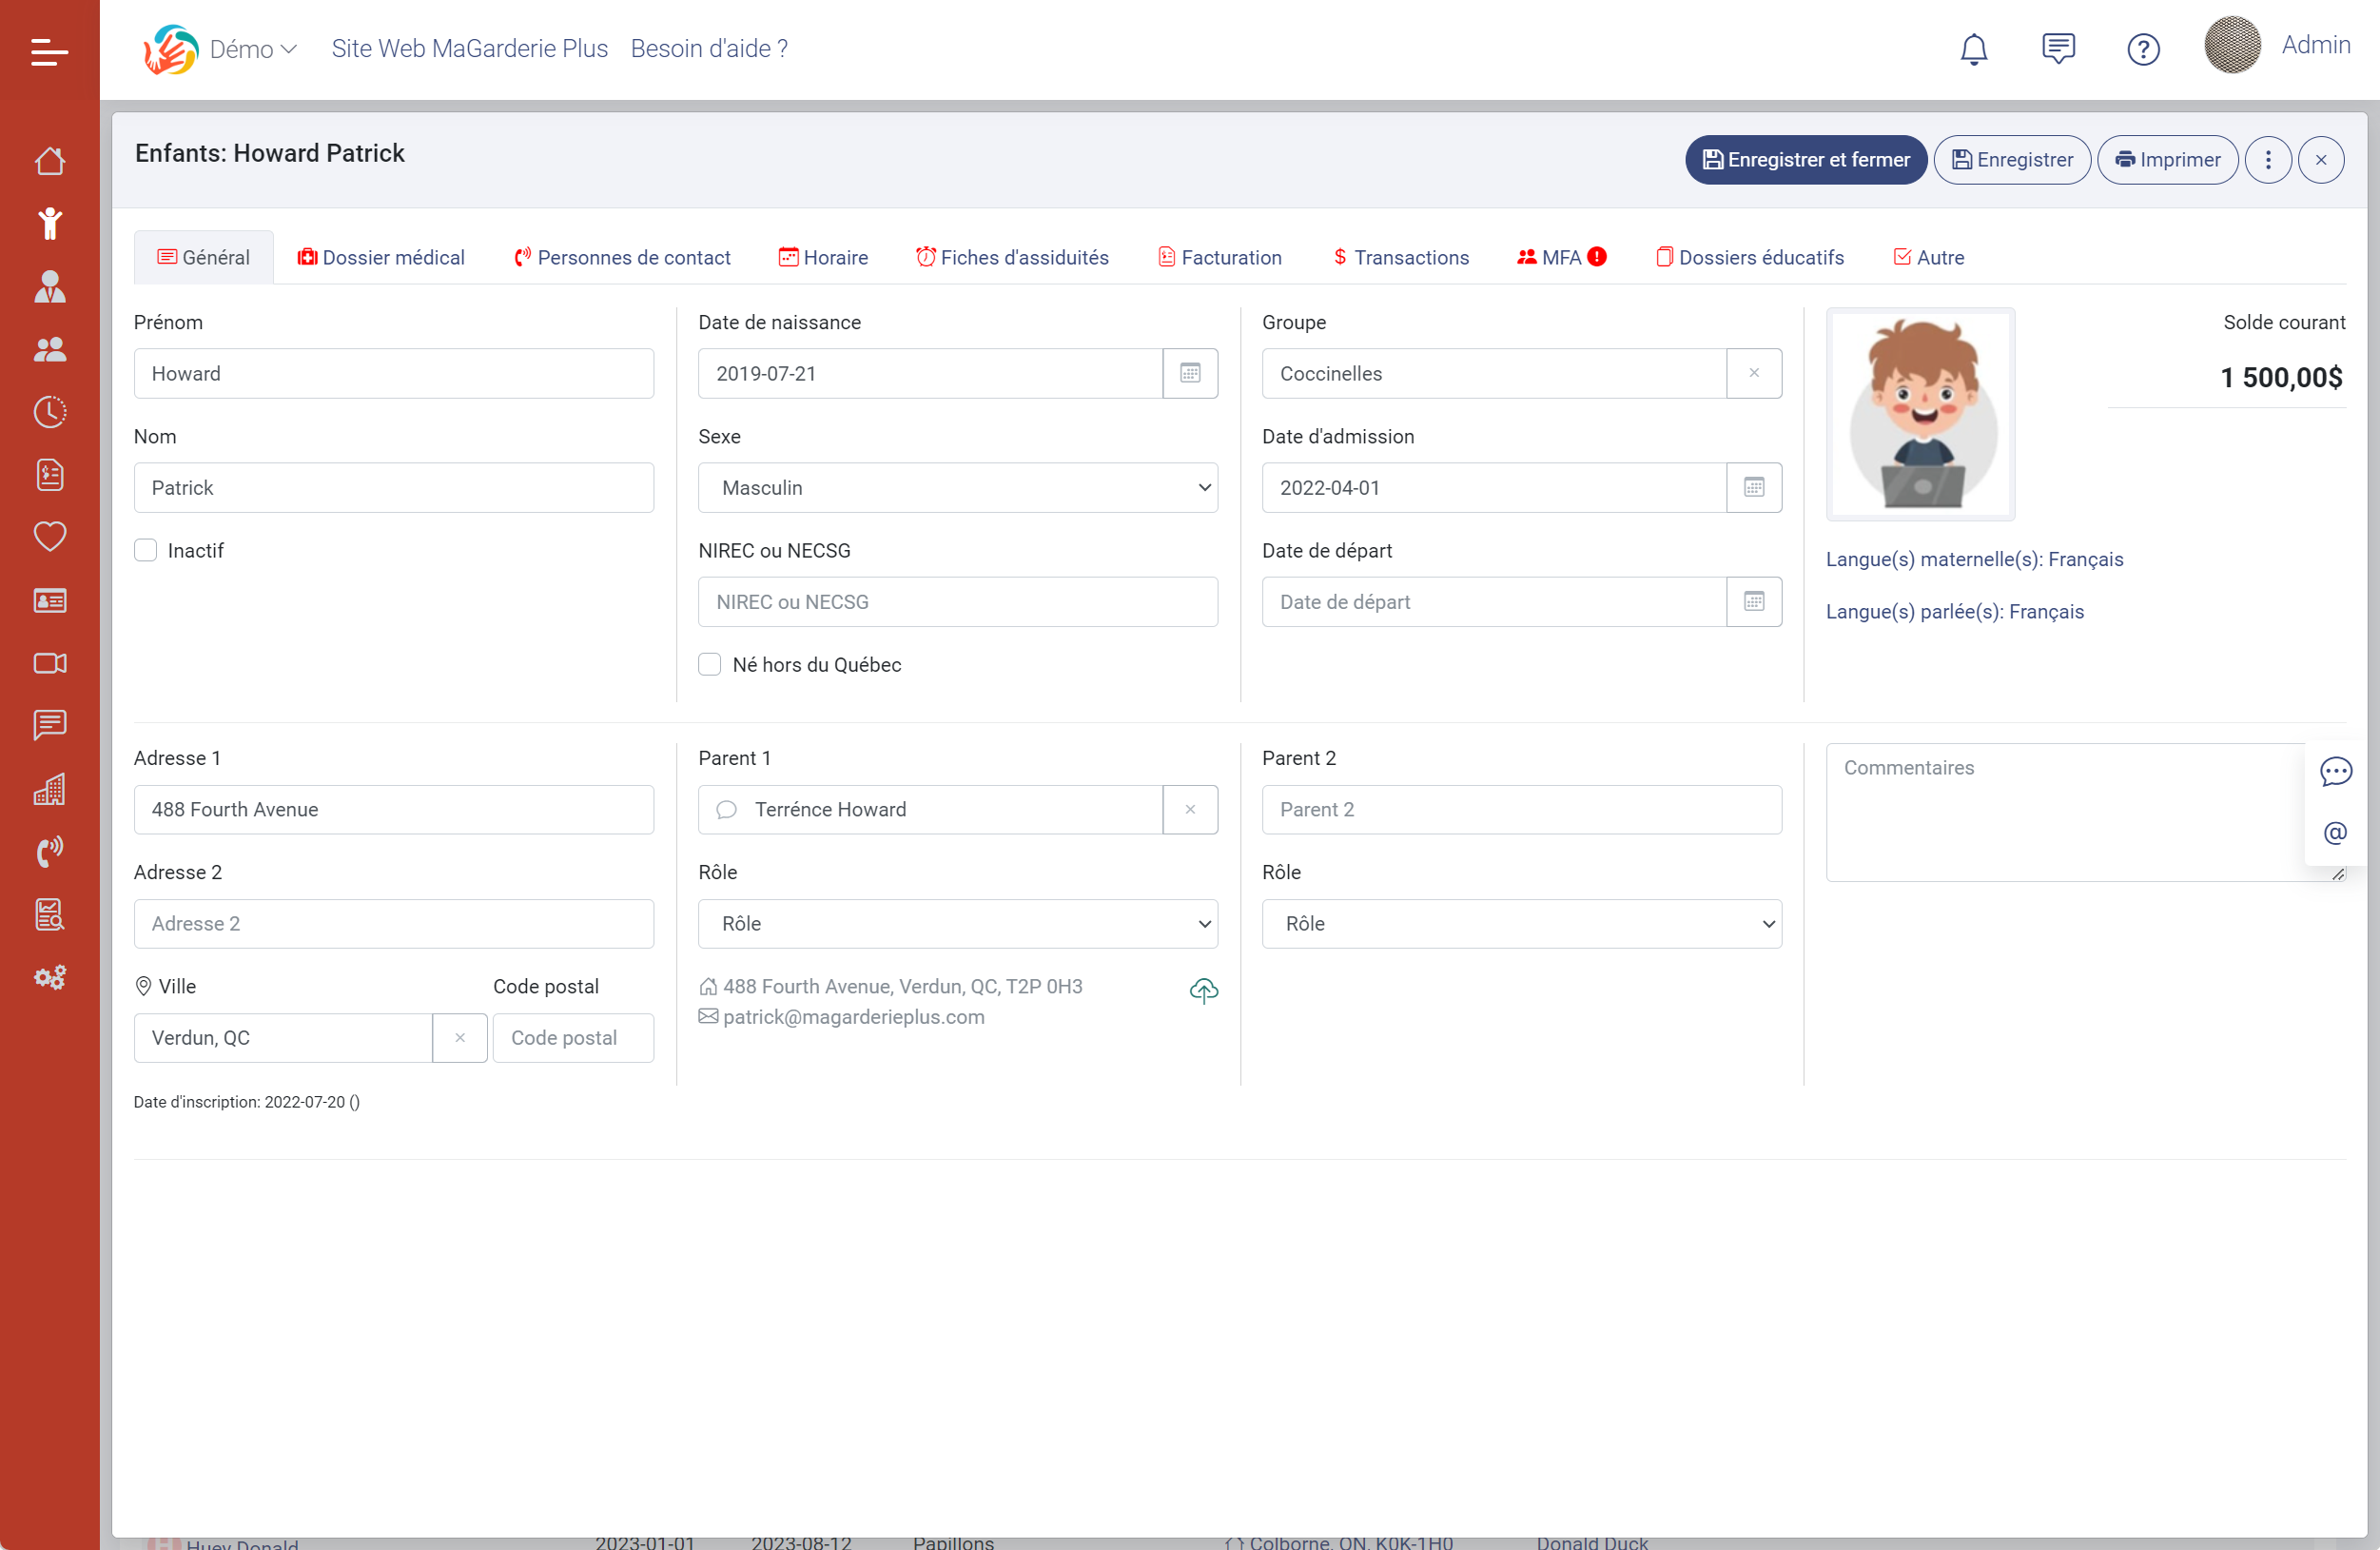
Task: Click the cloud upload address icon
Action: pyautogui.click(x=1203, y=990)
